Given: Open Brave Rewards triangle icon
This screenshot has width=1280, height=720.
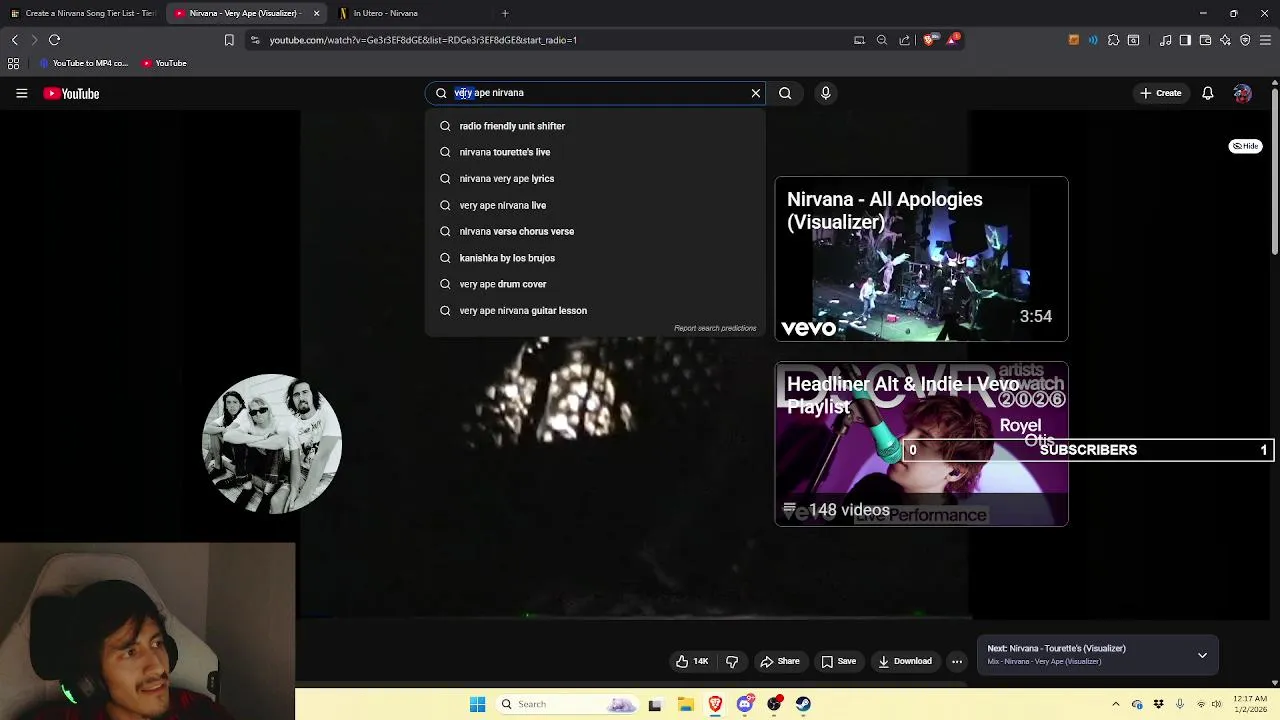Looking at the screenshot, I should click(x=953, y=40).
